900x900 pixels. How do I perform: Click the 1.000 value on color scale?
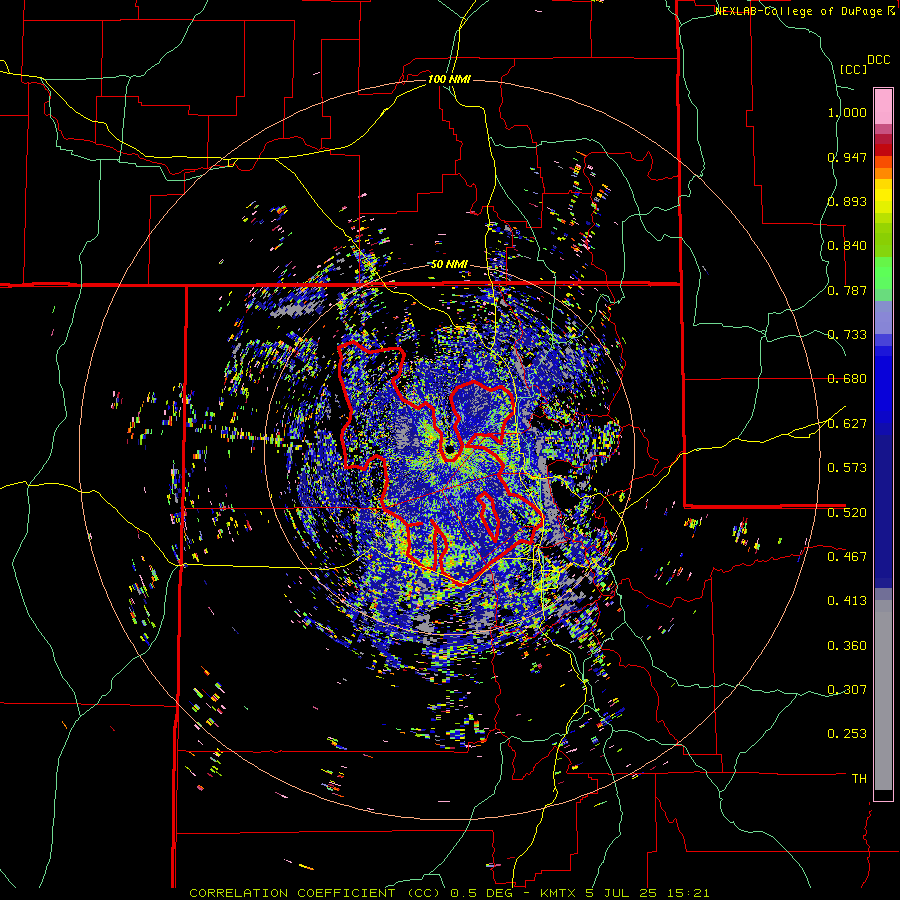847,112
